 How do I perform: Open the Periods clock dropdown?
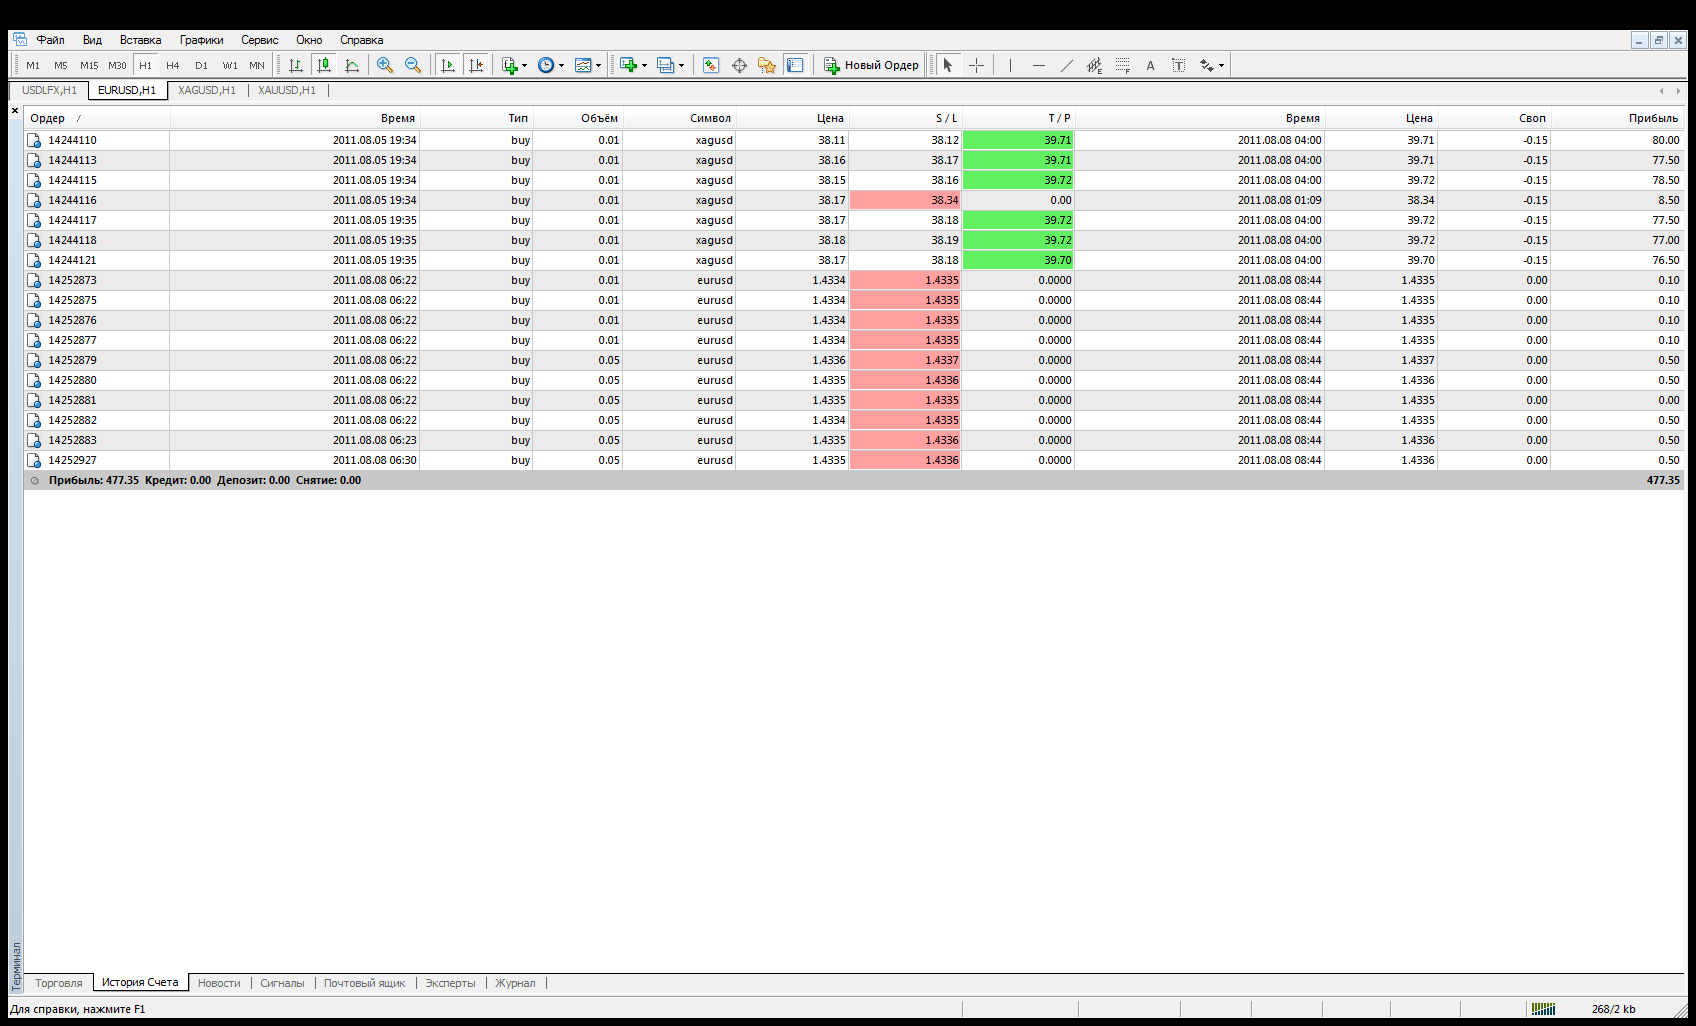(550, 65)
